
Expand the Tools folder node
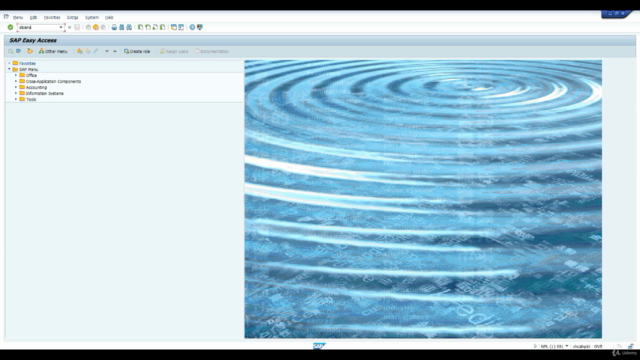[16, 99]
